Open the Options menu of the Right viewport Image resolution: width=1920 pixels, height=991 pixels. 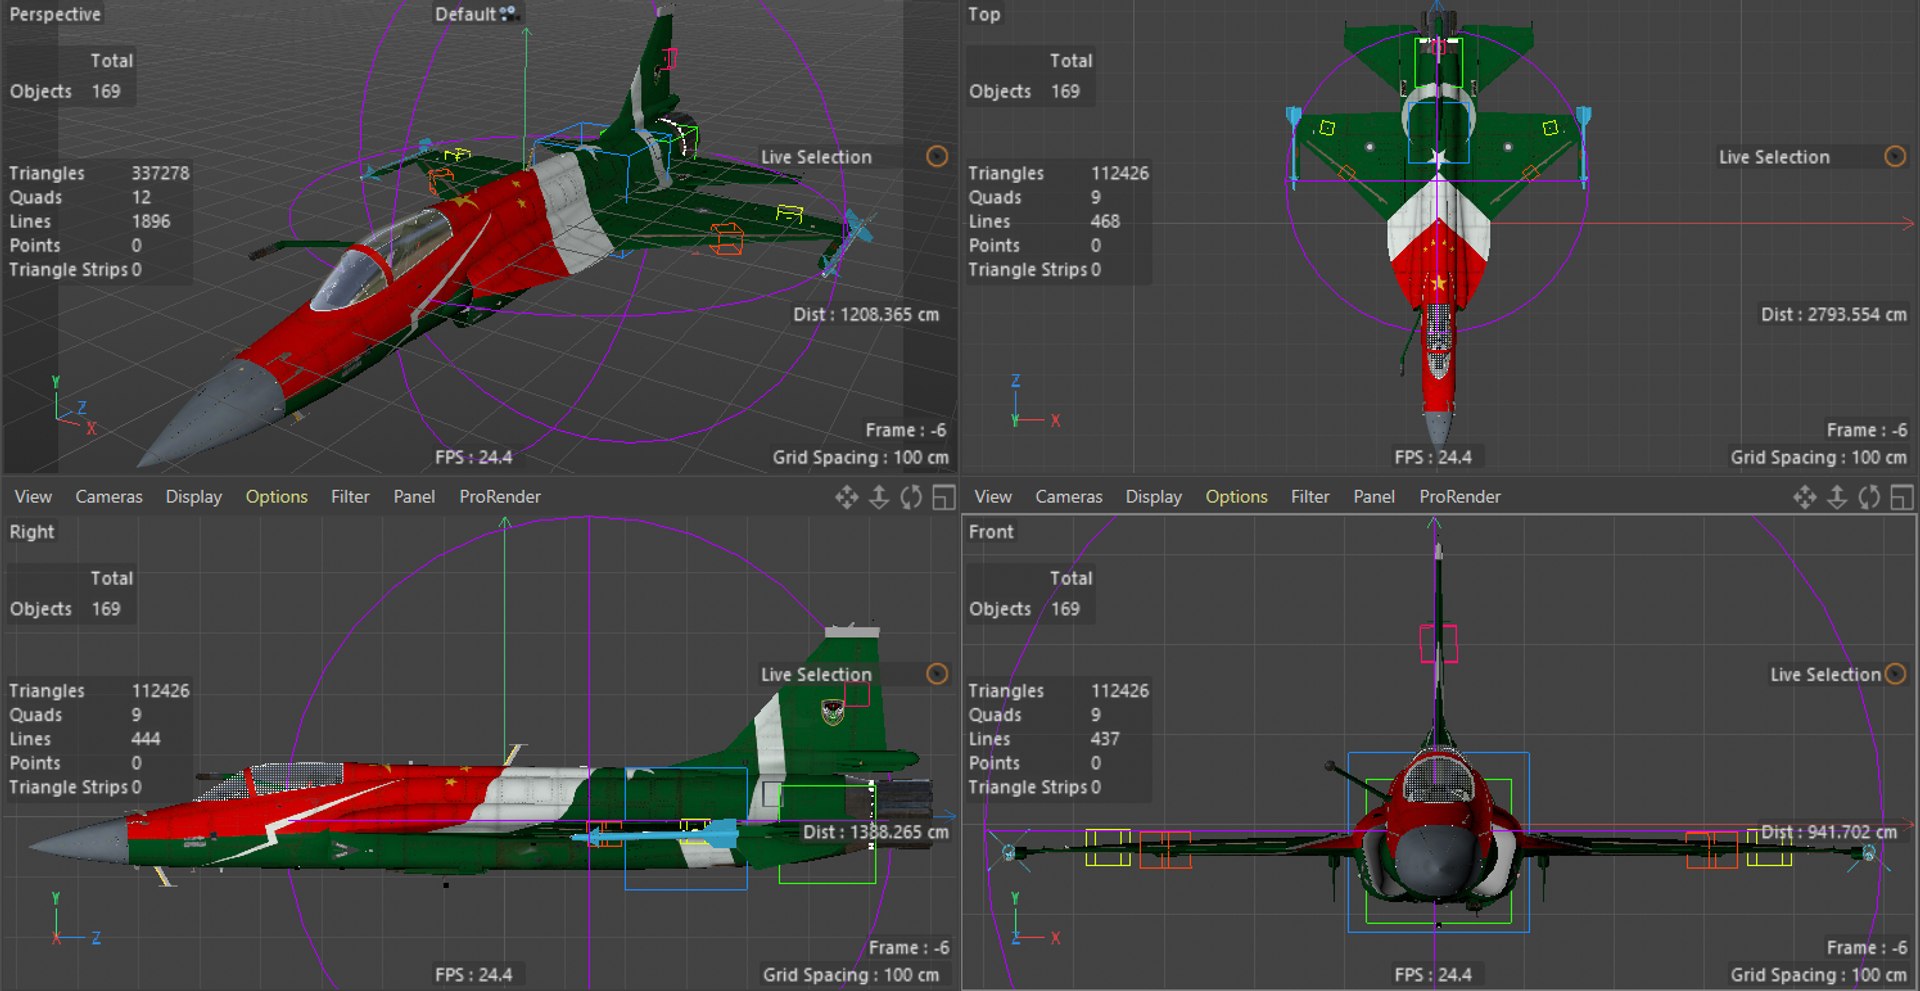click(x=277, y=497)
